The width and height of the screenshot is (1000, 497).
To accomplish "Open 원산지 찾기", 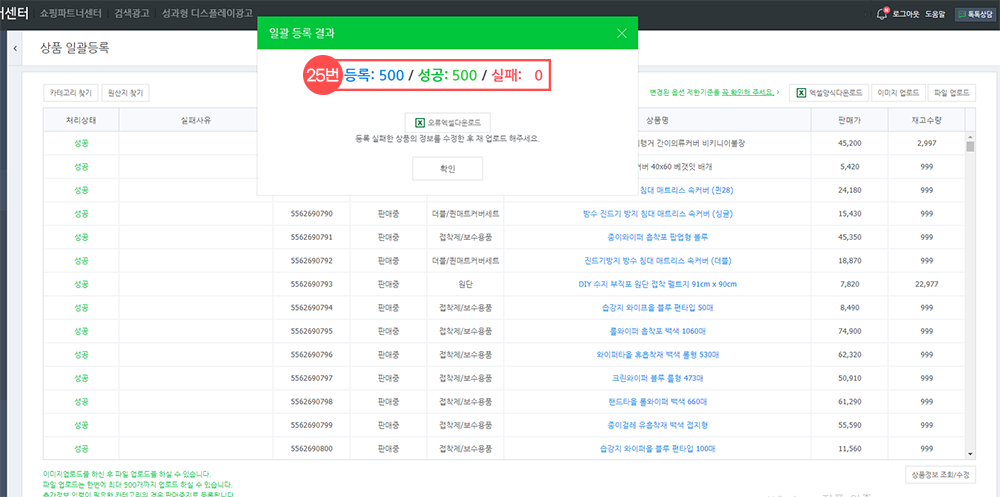I will (x=125, y=93).
